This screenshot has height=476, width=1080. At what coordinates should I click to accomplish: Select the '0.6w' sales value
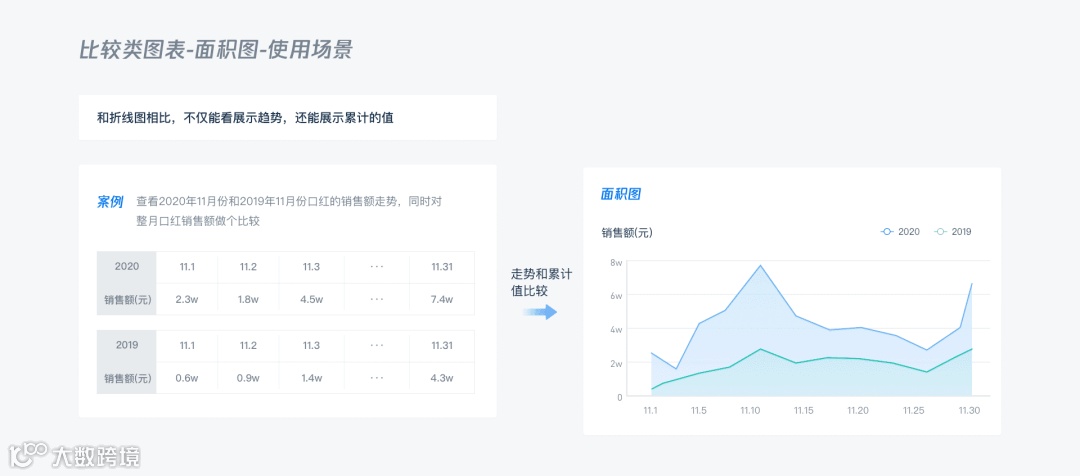187,378
